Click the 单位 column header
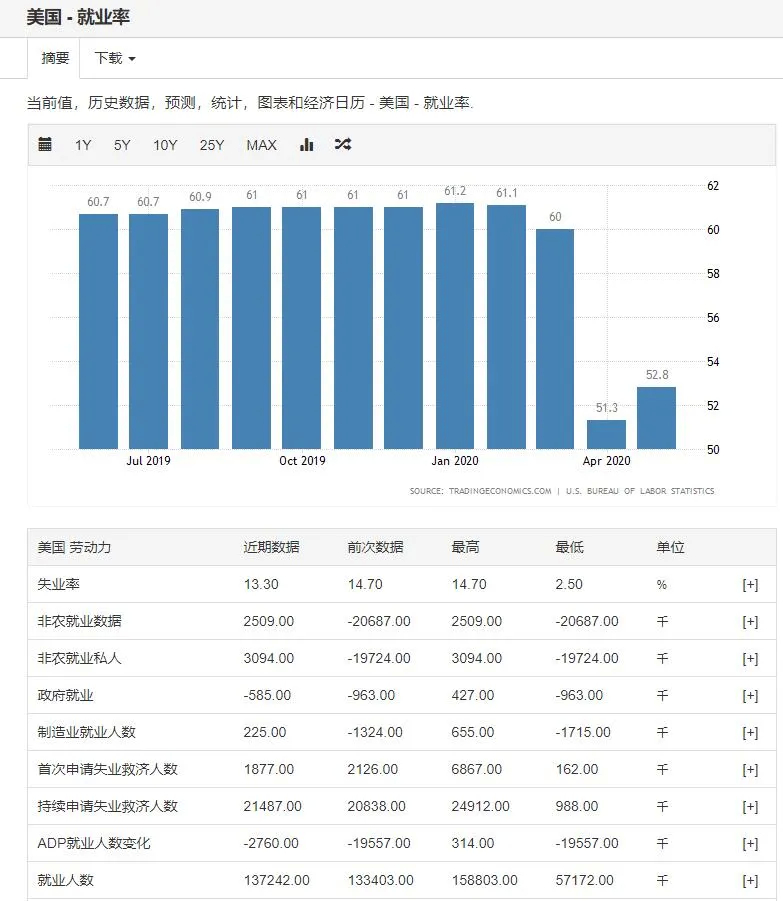This screenshot has width=783, height=901. tap(670, 547)
